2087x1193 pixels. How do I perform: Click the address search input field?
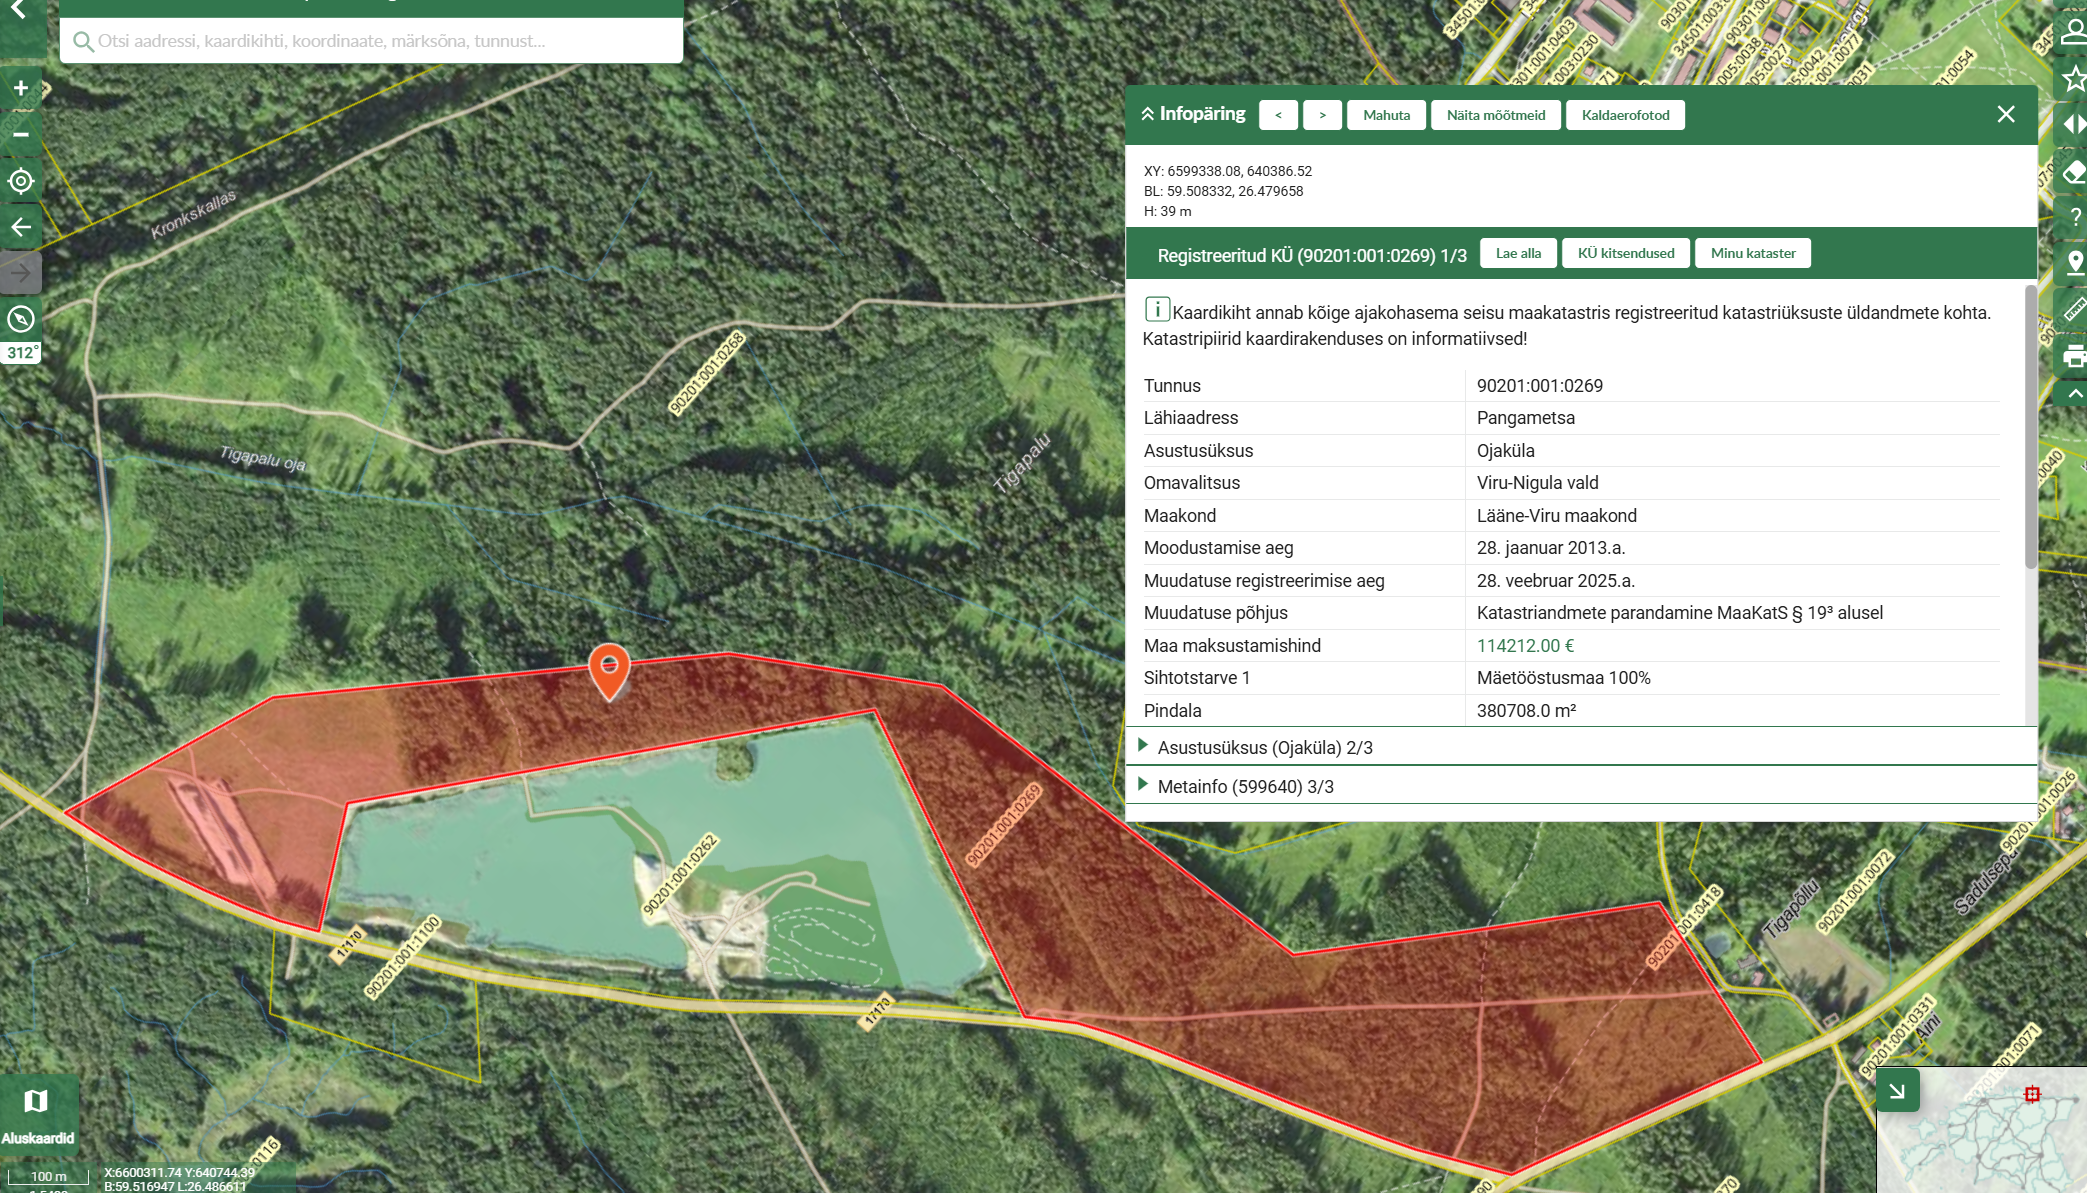pyautogui.click(x=380, y=41)
